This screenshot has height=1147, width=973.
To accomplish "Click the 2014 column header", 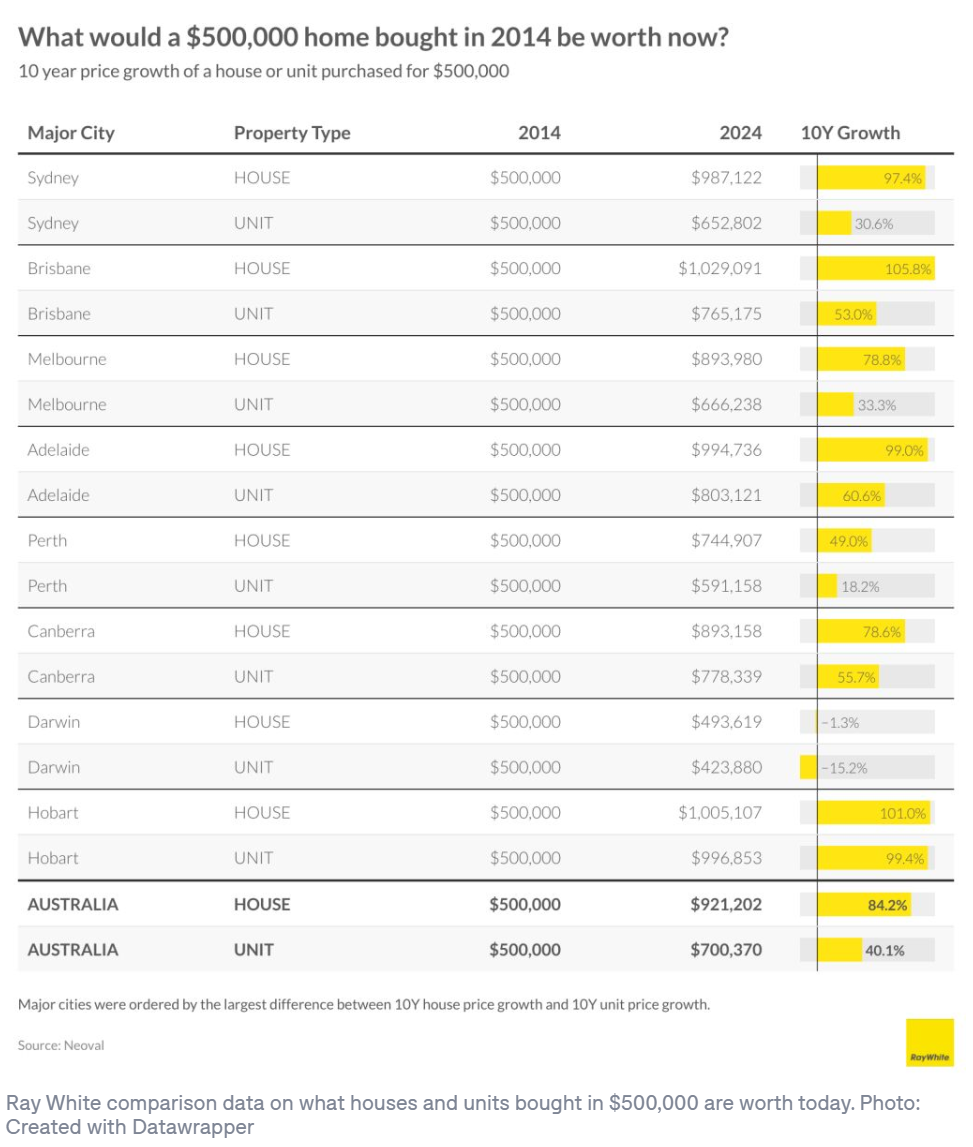I will [x=539, y=133].
